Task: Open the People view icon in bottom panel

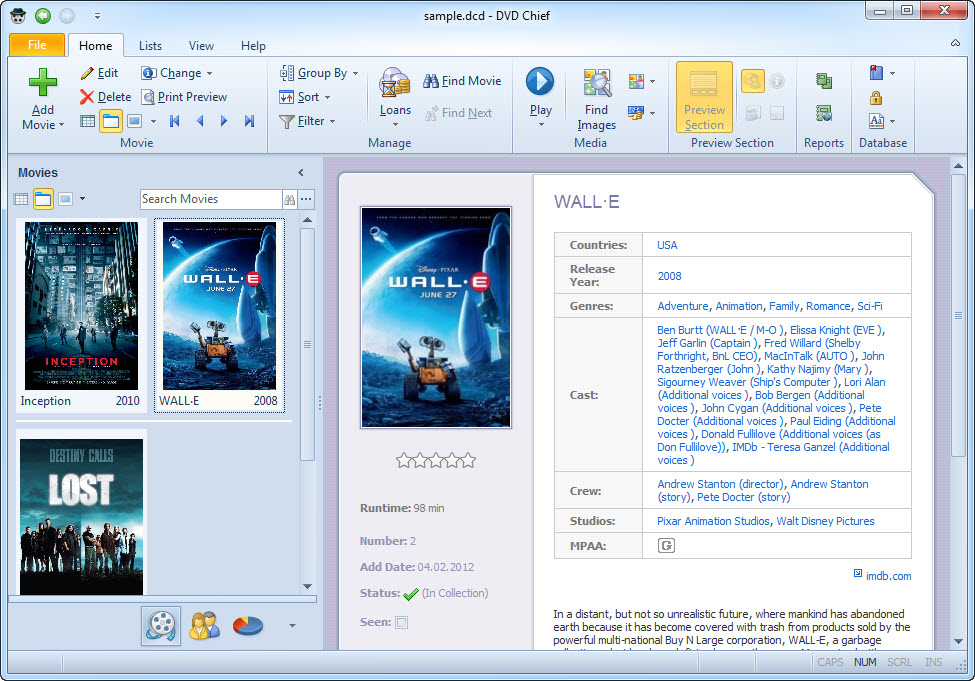Action: [204, 626]
